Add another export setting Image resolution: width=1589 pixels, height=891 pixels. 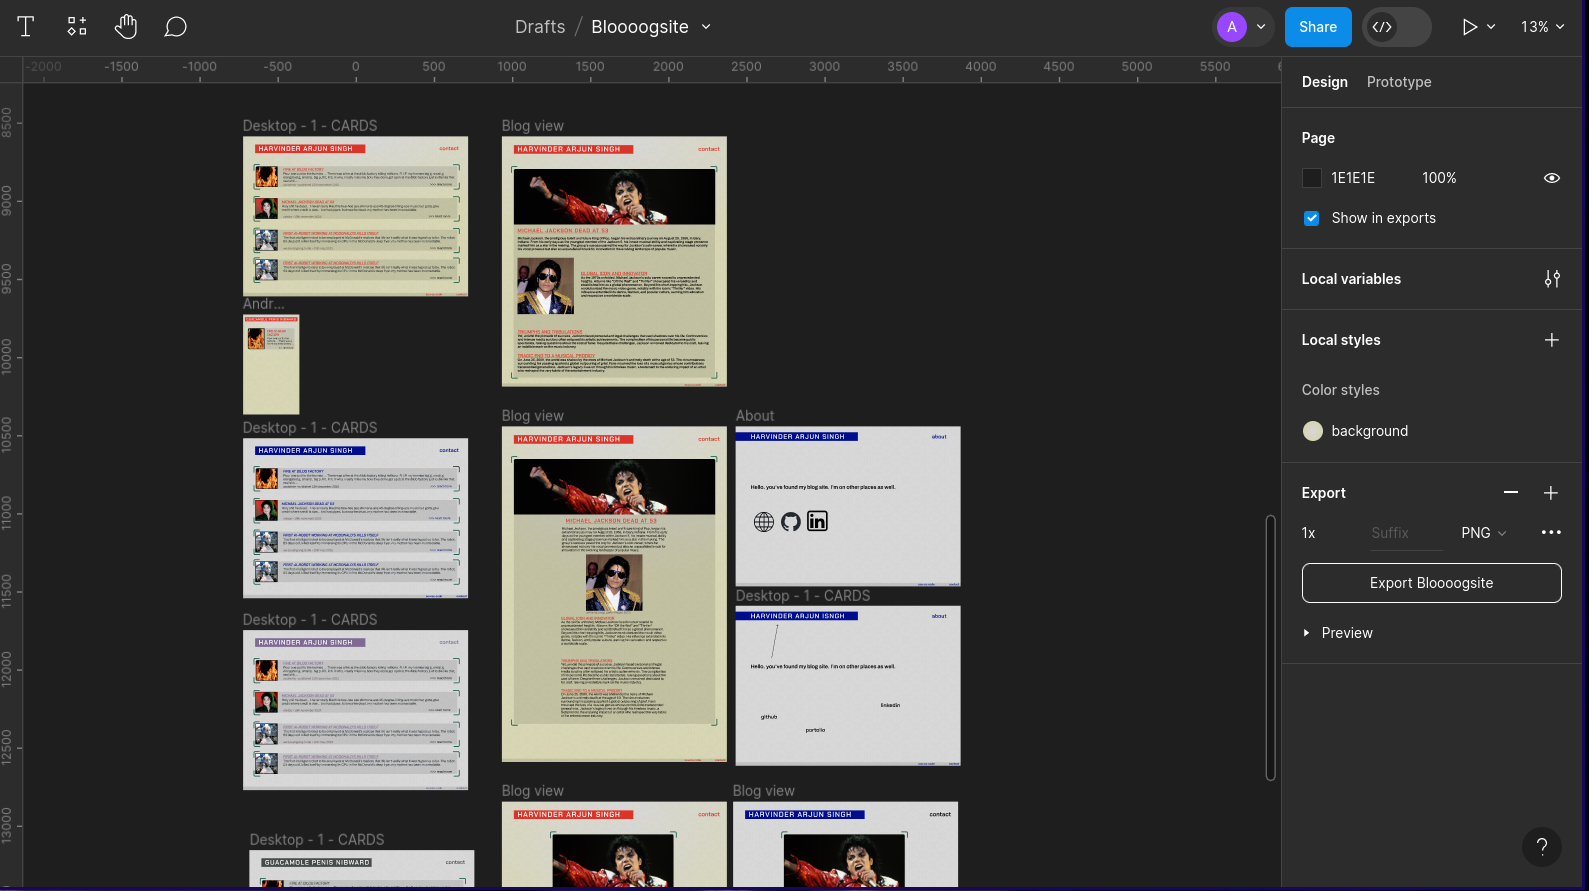tap(1551, 493)
